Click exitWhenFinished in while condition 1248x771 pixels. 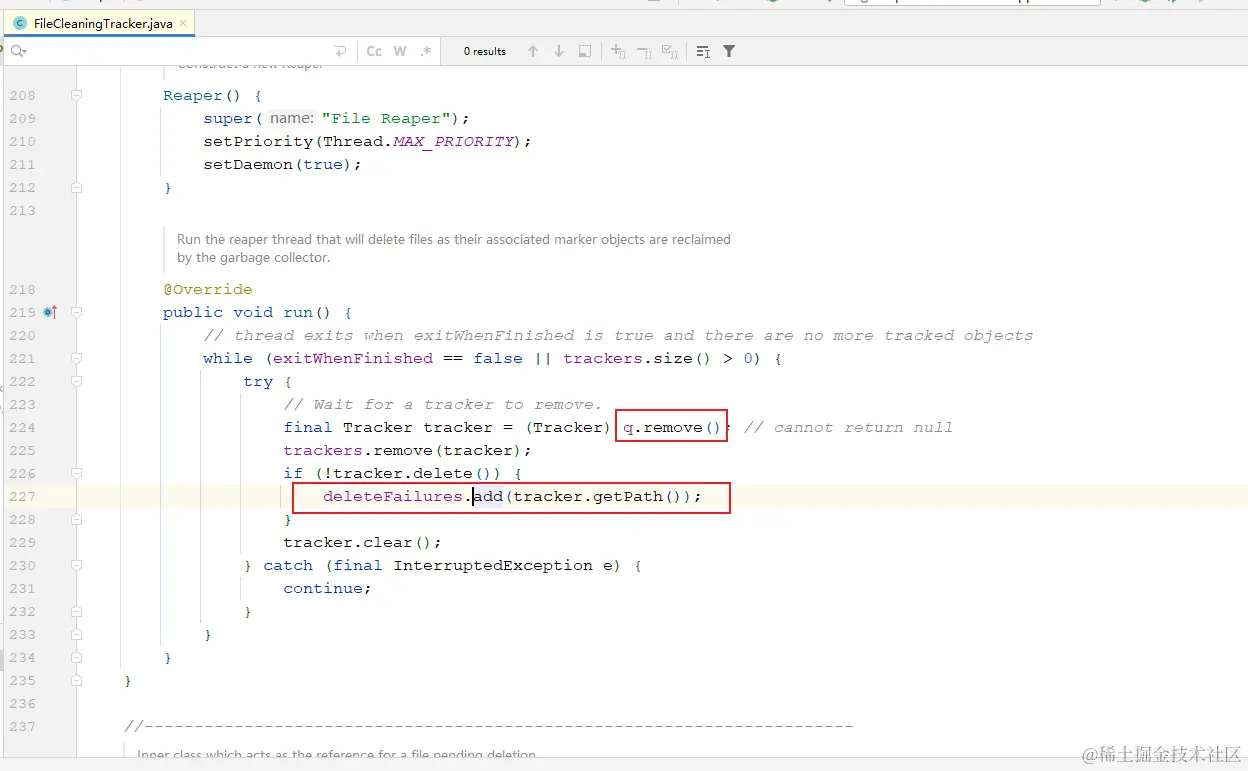pyautogui.click(x=353, y=358)
